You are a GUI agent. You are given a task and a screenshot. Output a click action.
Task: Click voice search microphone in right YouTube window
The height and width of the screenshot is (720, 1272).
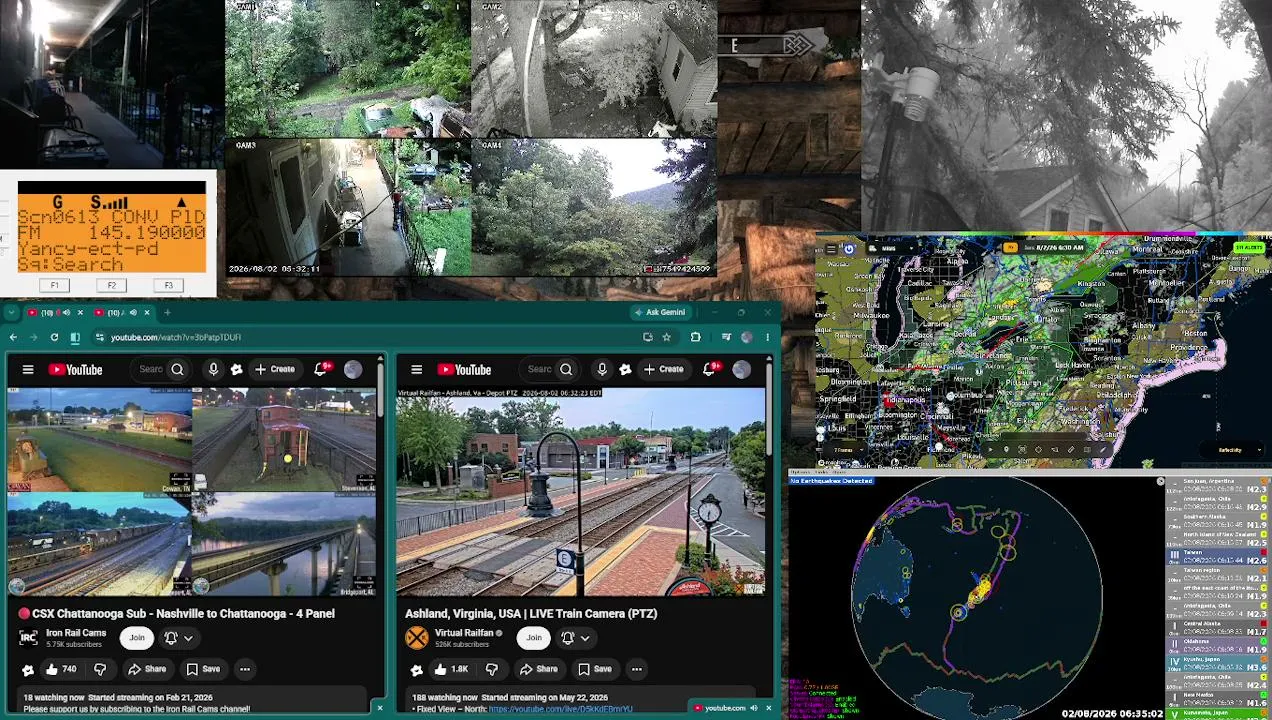point(602,370)
